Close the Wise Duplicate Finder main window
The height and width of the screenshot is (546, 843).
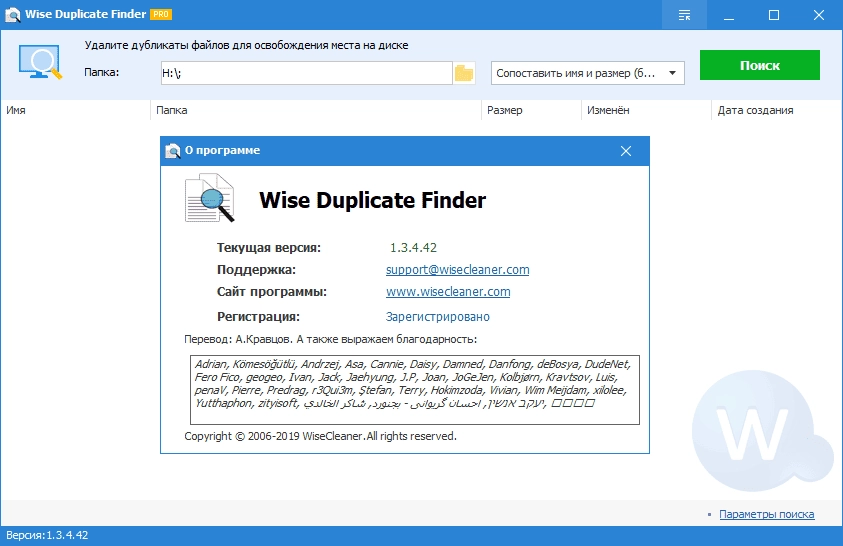tap(819, 15)
